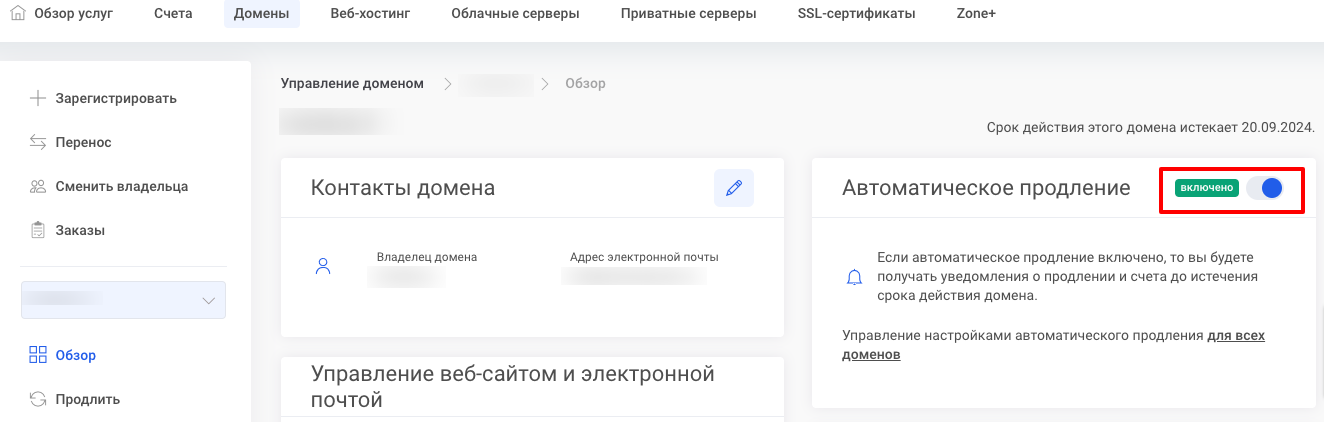The height and width of the screenshot is (422, 1324).
Task: Click the refresh icon beside Продлить
Action: pyautogui.click(x=38, y=399)
